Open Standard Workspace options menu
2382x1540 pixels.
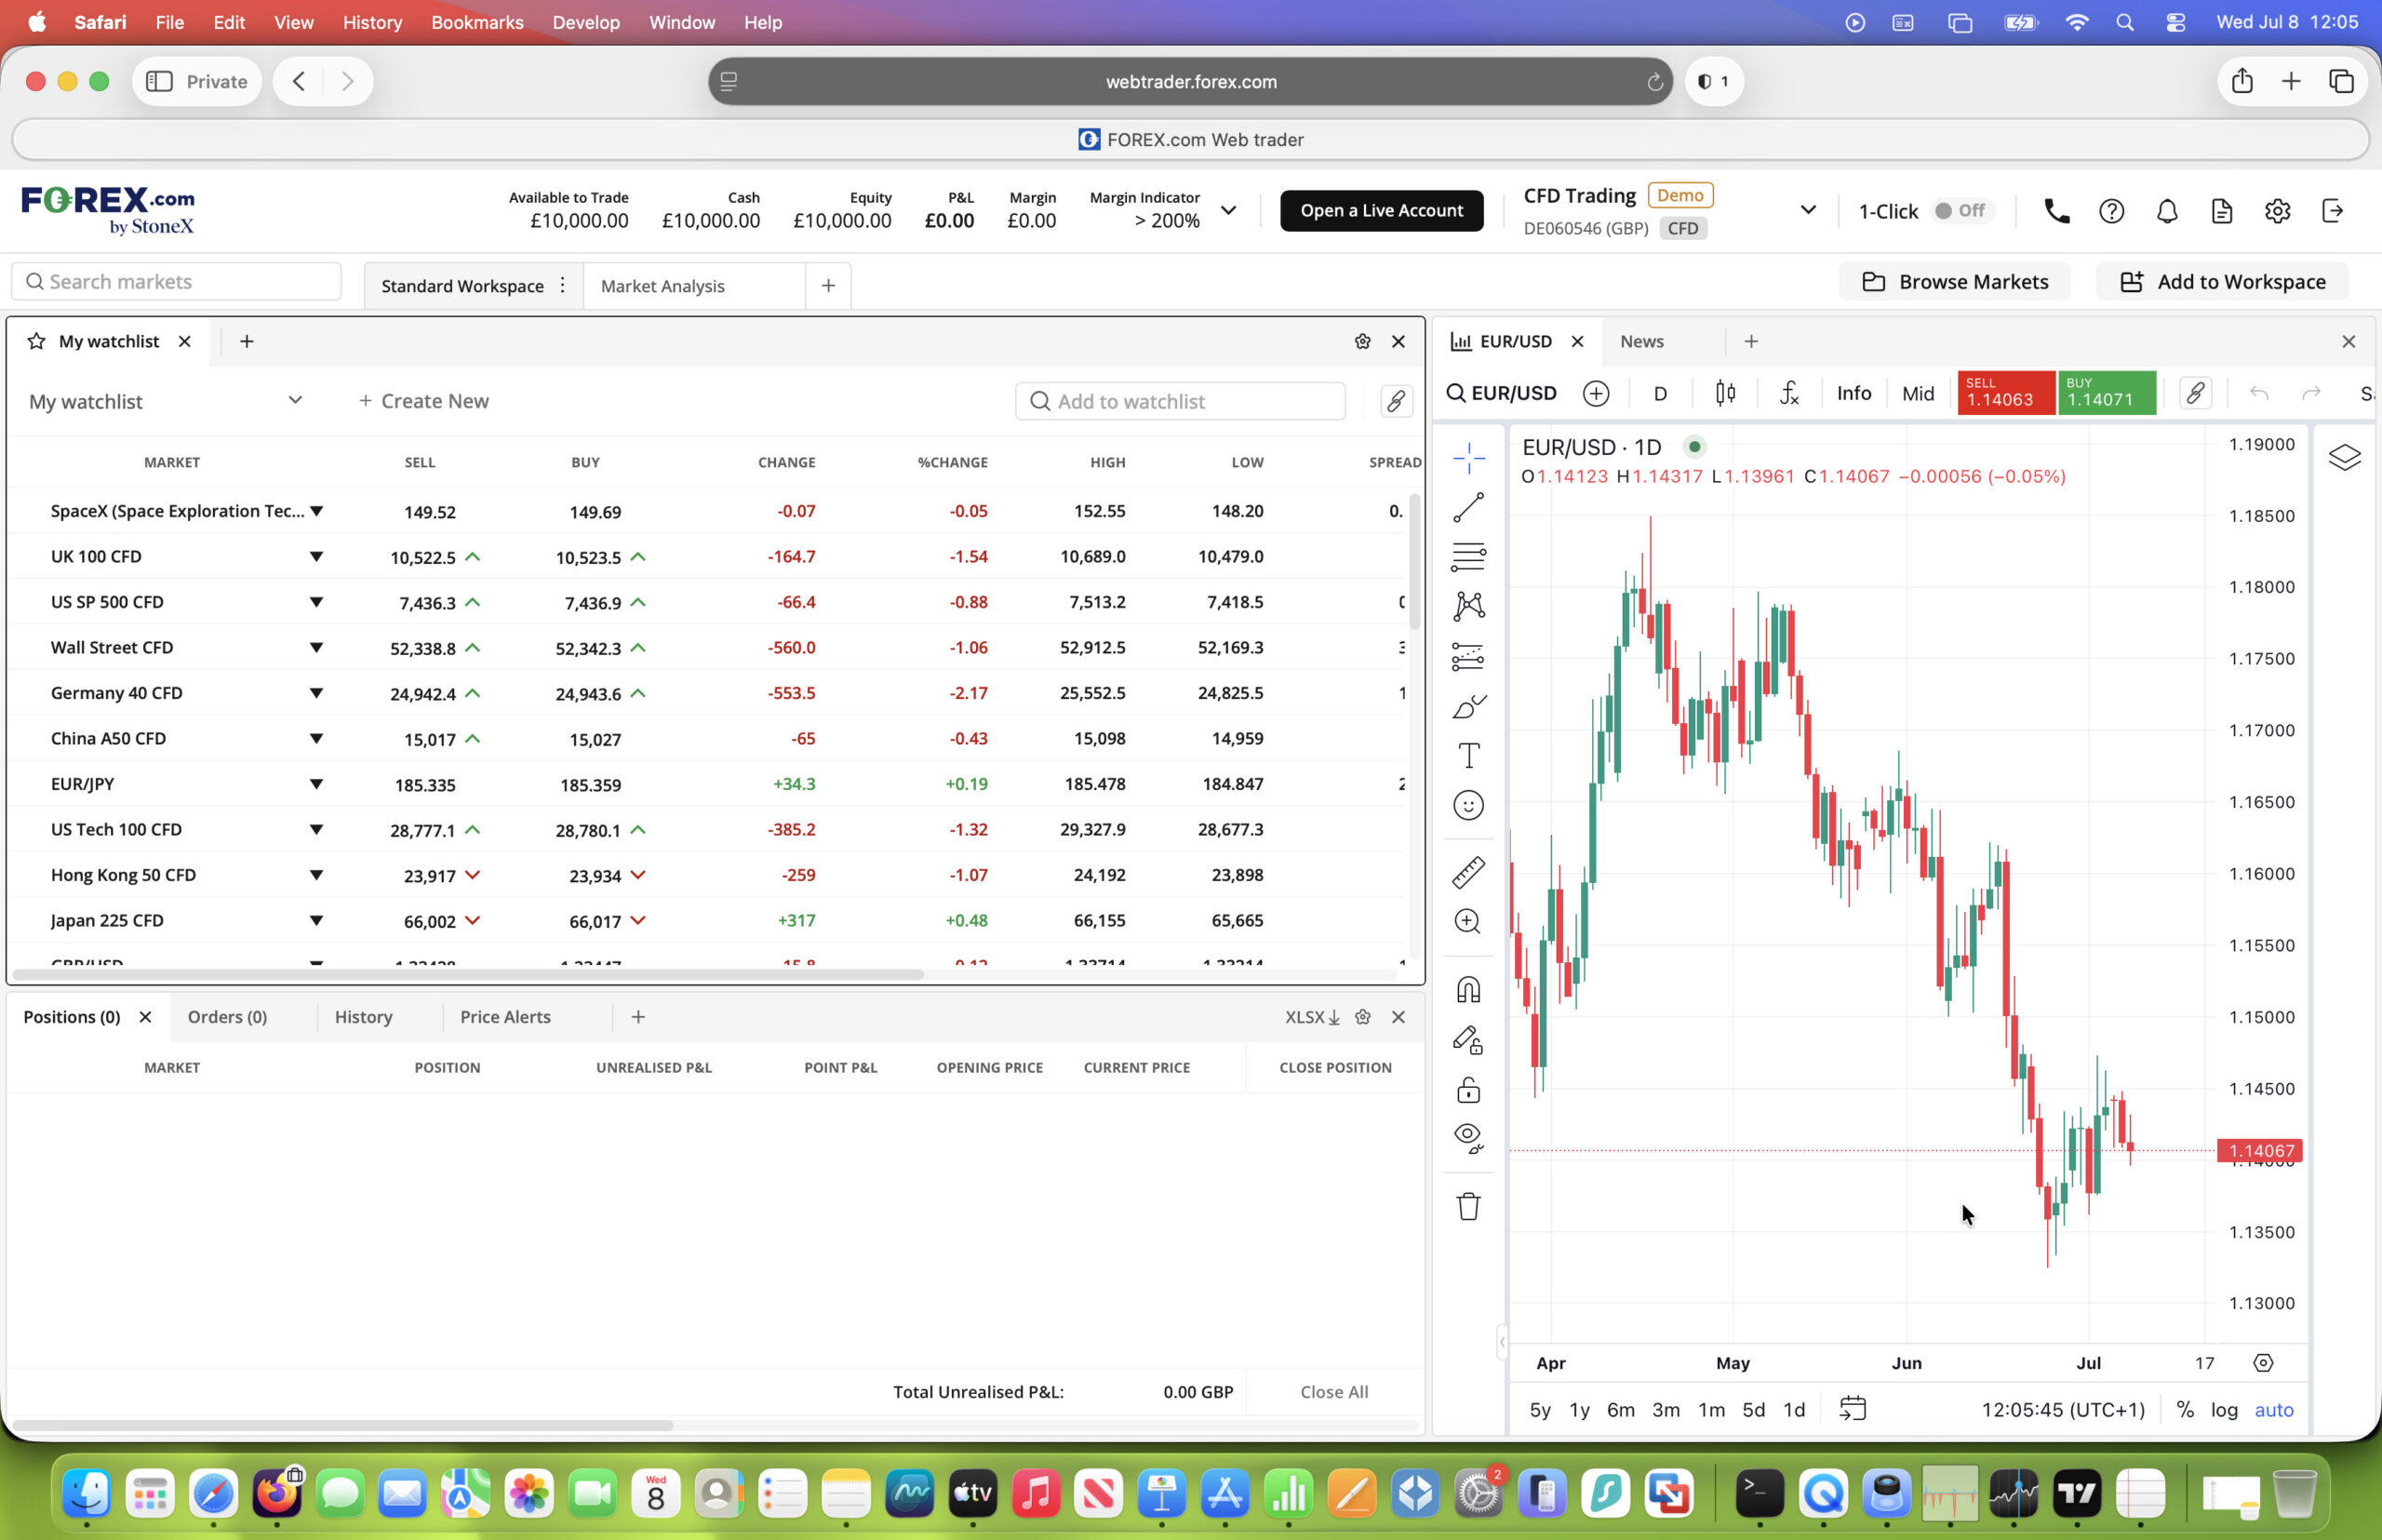pos(563,285)
